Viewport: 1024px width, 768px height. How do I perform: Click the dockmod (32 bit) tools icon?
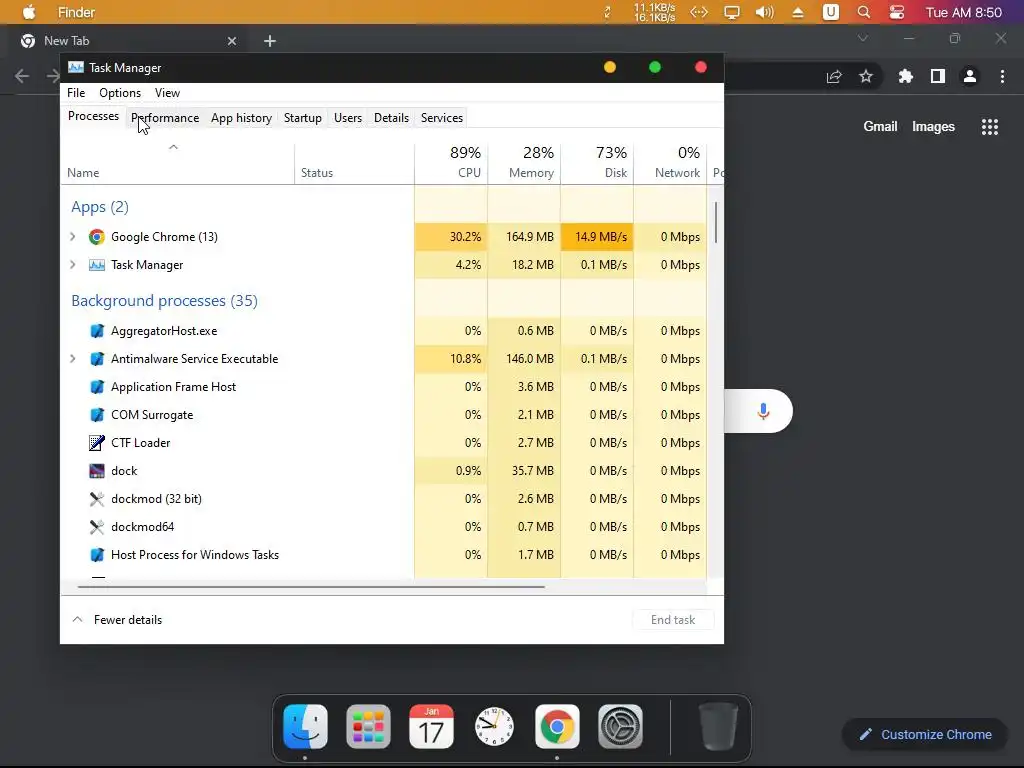[x=97, y=499]
